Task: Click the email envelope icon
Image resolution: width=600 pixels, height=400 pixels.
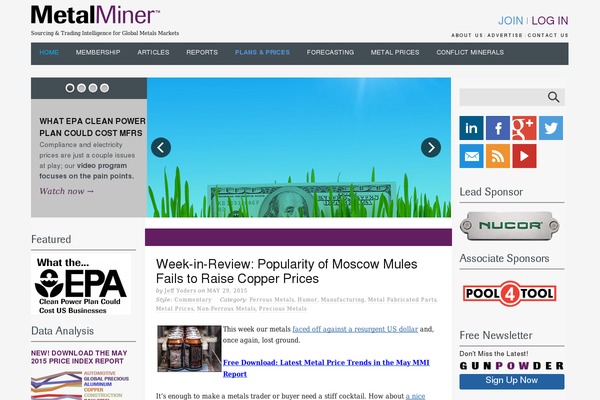Action: pyautogui.click(x=471, y=156)
